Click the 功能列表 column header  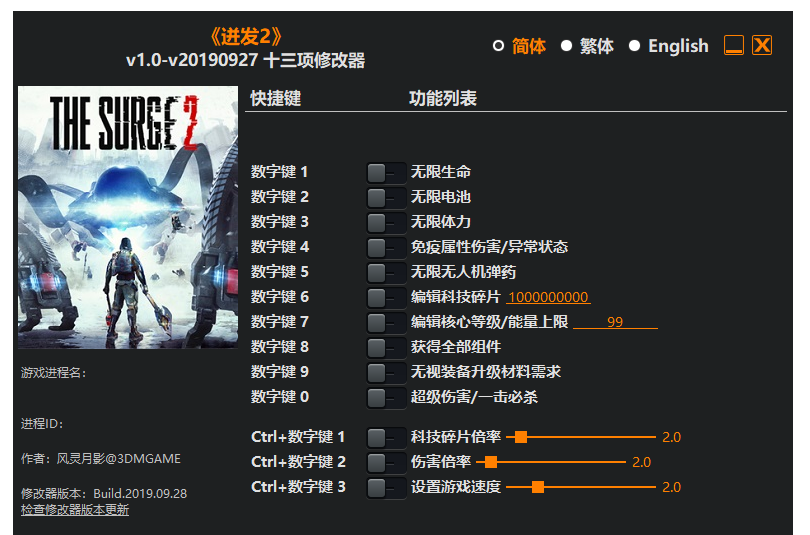pyautogui.click(x=443, y=98)
